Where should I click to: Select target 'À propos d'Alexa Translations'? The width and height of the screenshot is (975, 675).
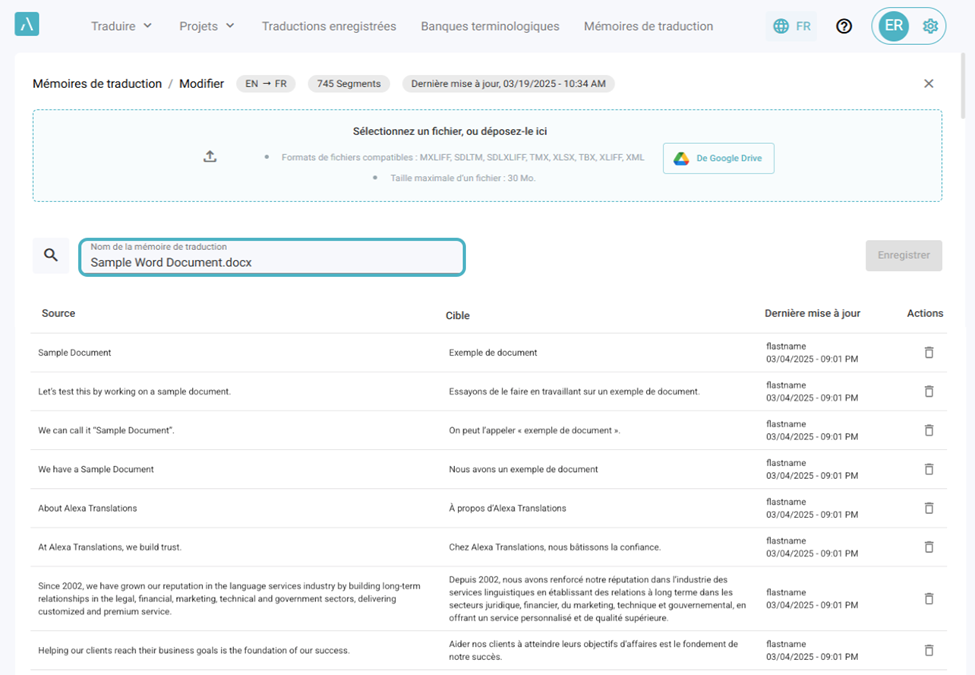(x=507, y=508)
